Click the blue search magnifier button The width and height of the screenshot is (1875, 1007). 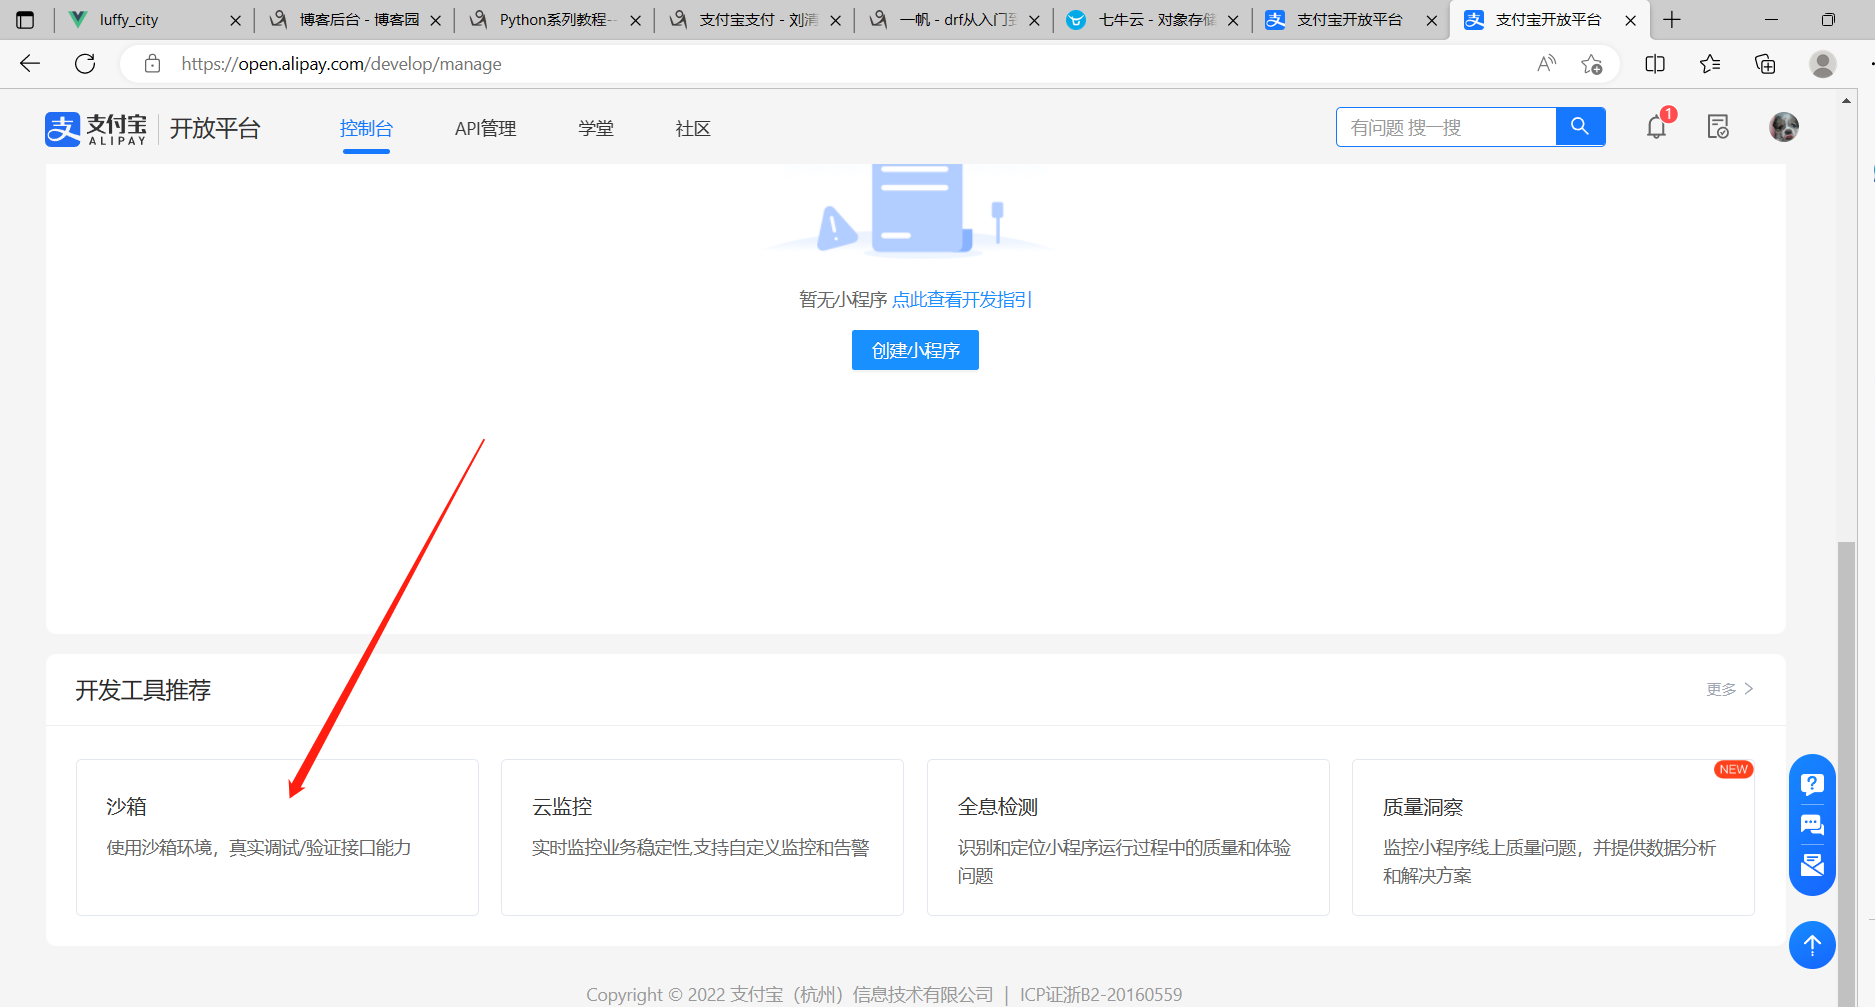point(1580,127)
